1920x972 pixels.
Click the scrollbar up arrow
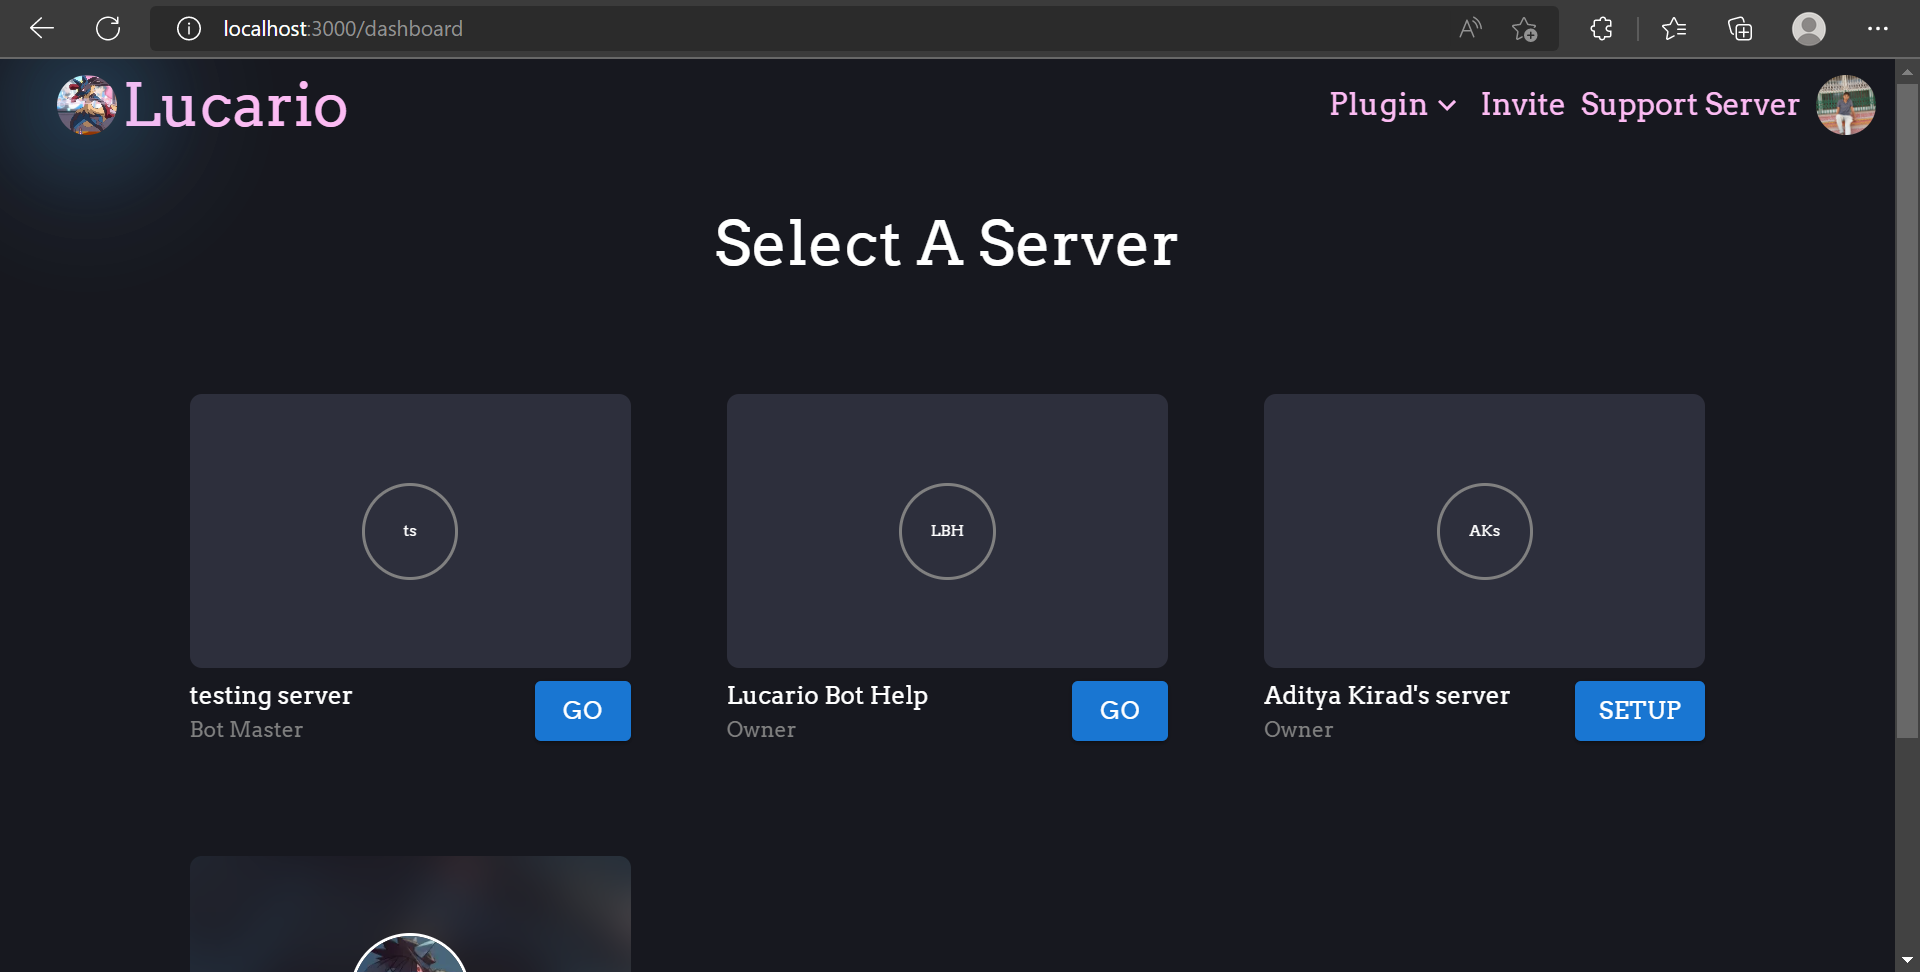(1907, 72)
